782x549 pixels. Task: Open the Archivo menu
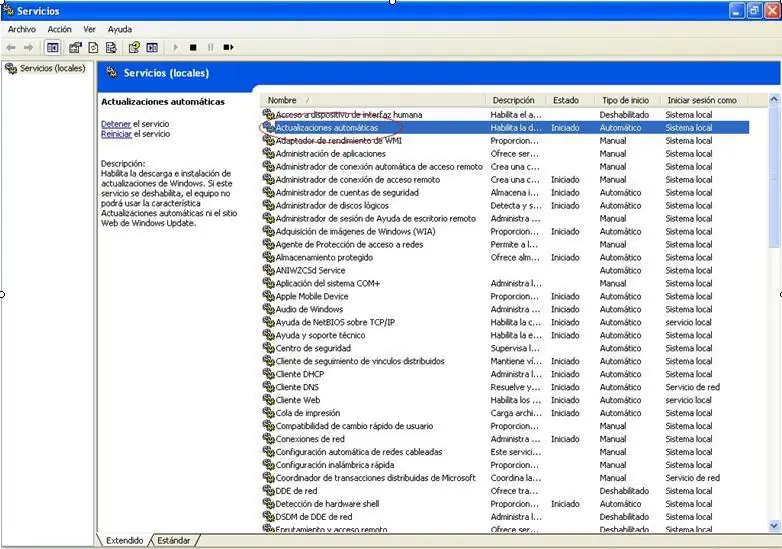(x=22, y=29)
